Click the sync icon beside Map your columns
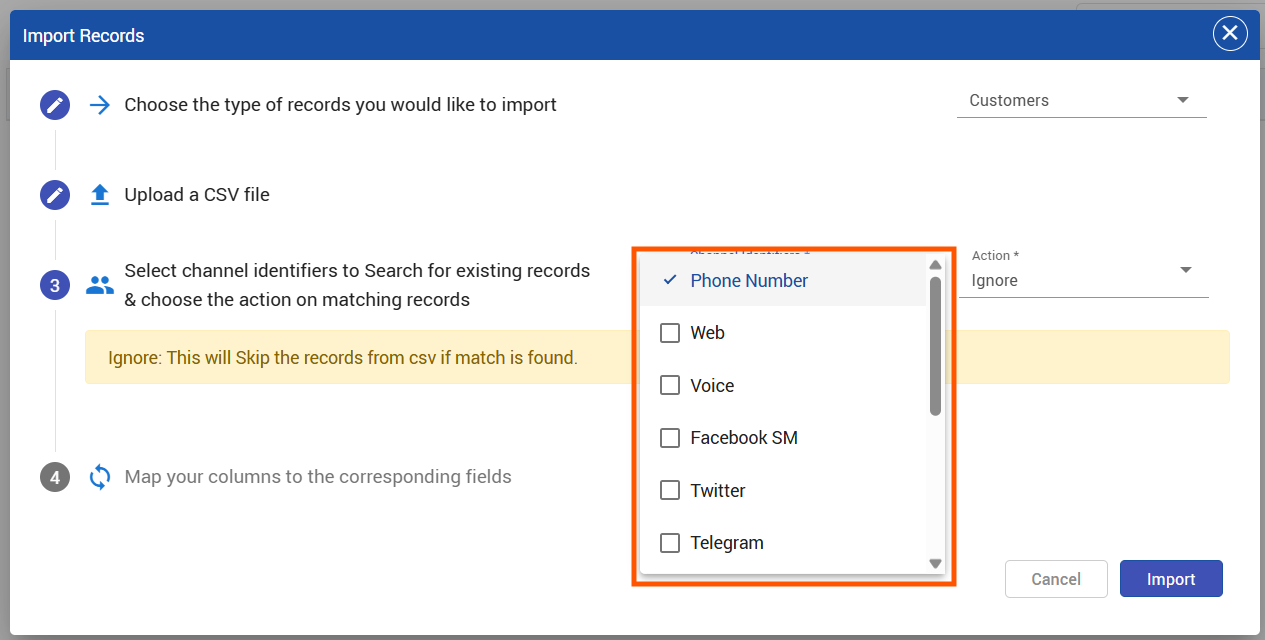 coord(100,477)
